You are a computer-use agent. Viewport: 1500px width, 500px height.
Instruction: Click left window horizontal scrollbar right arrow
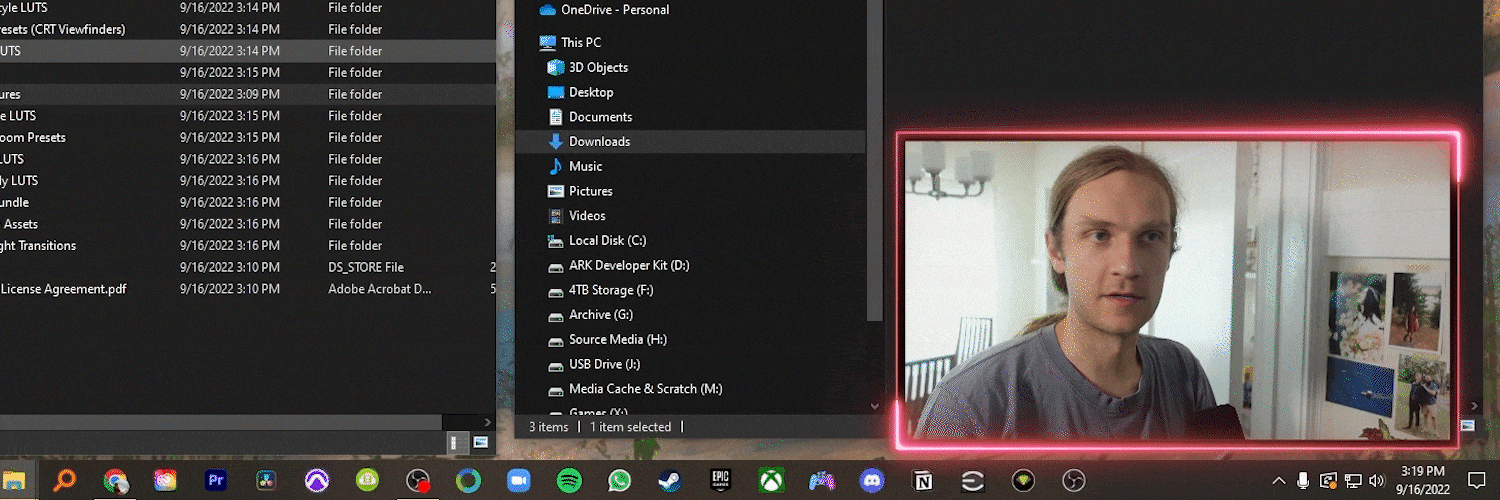tap(488, 423)
